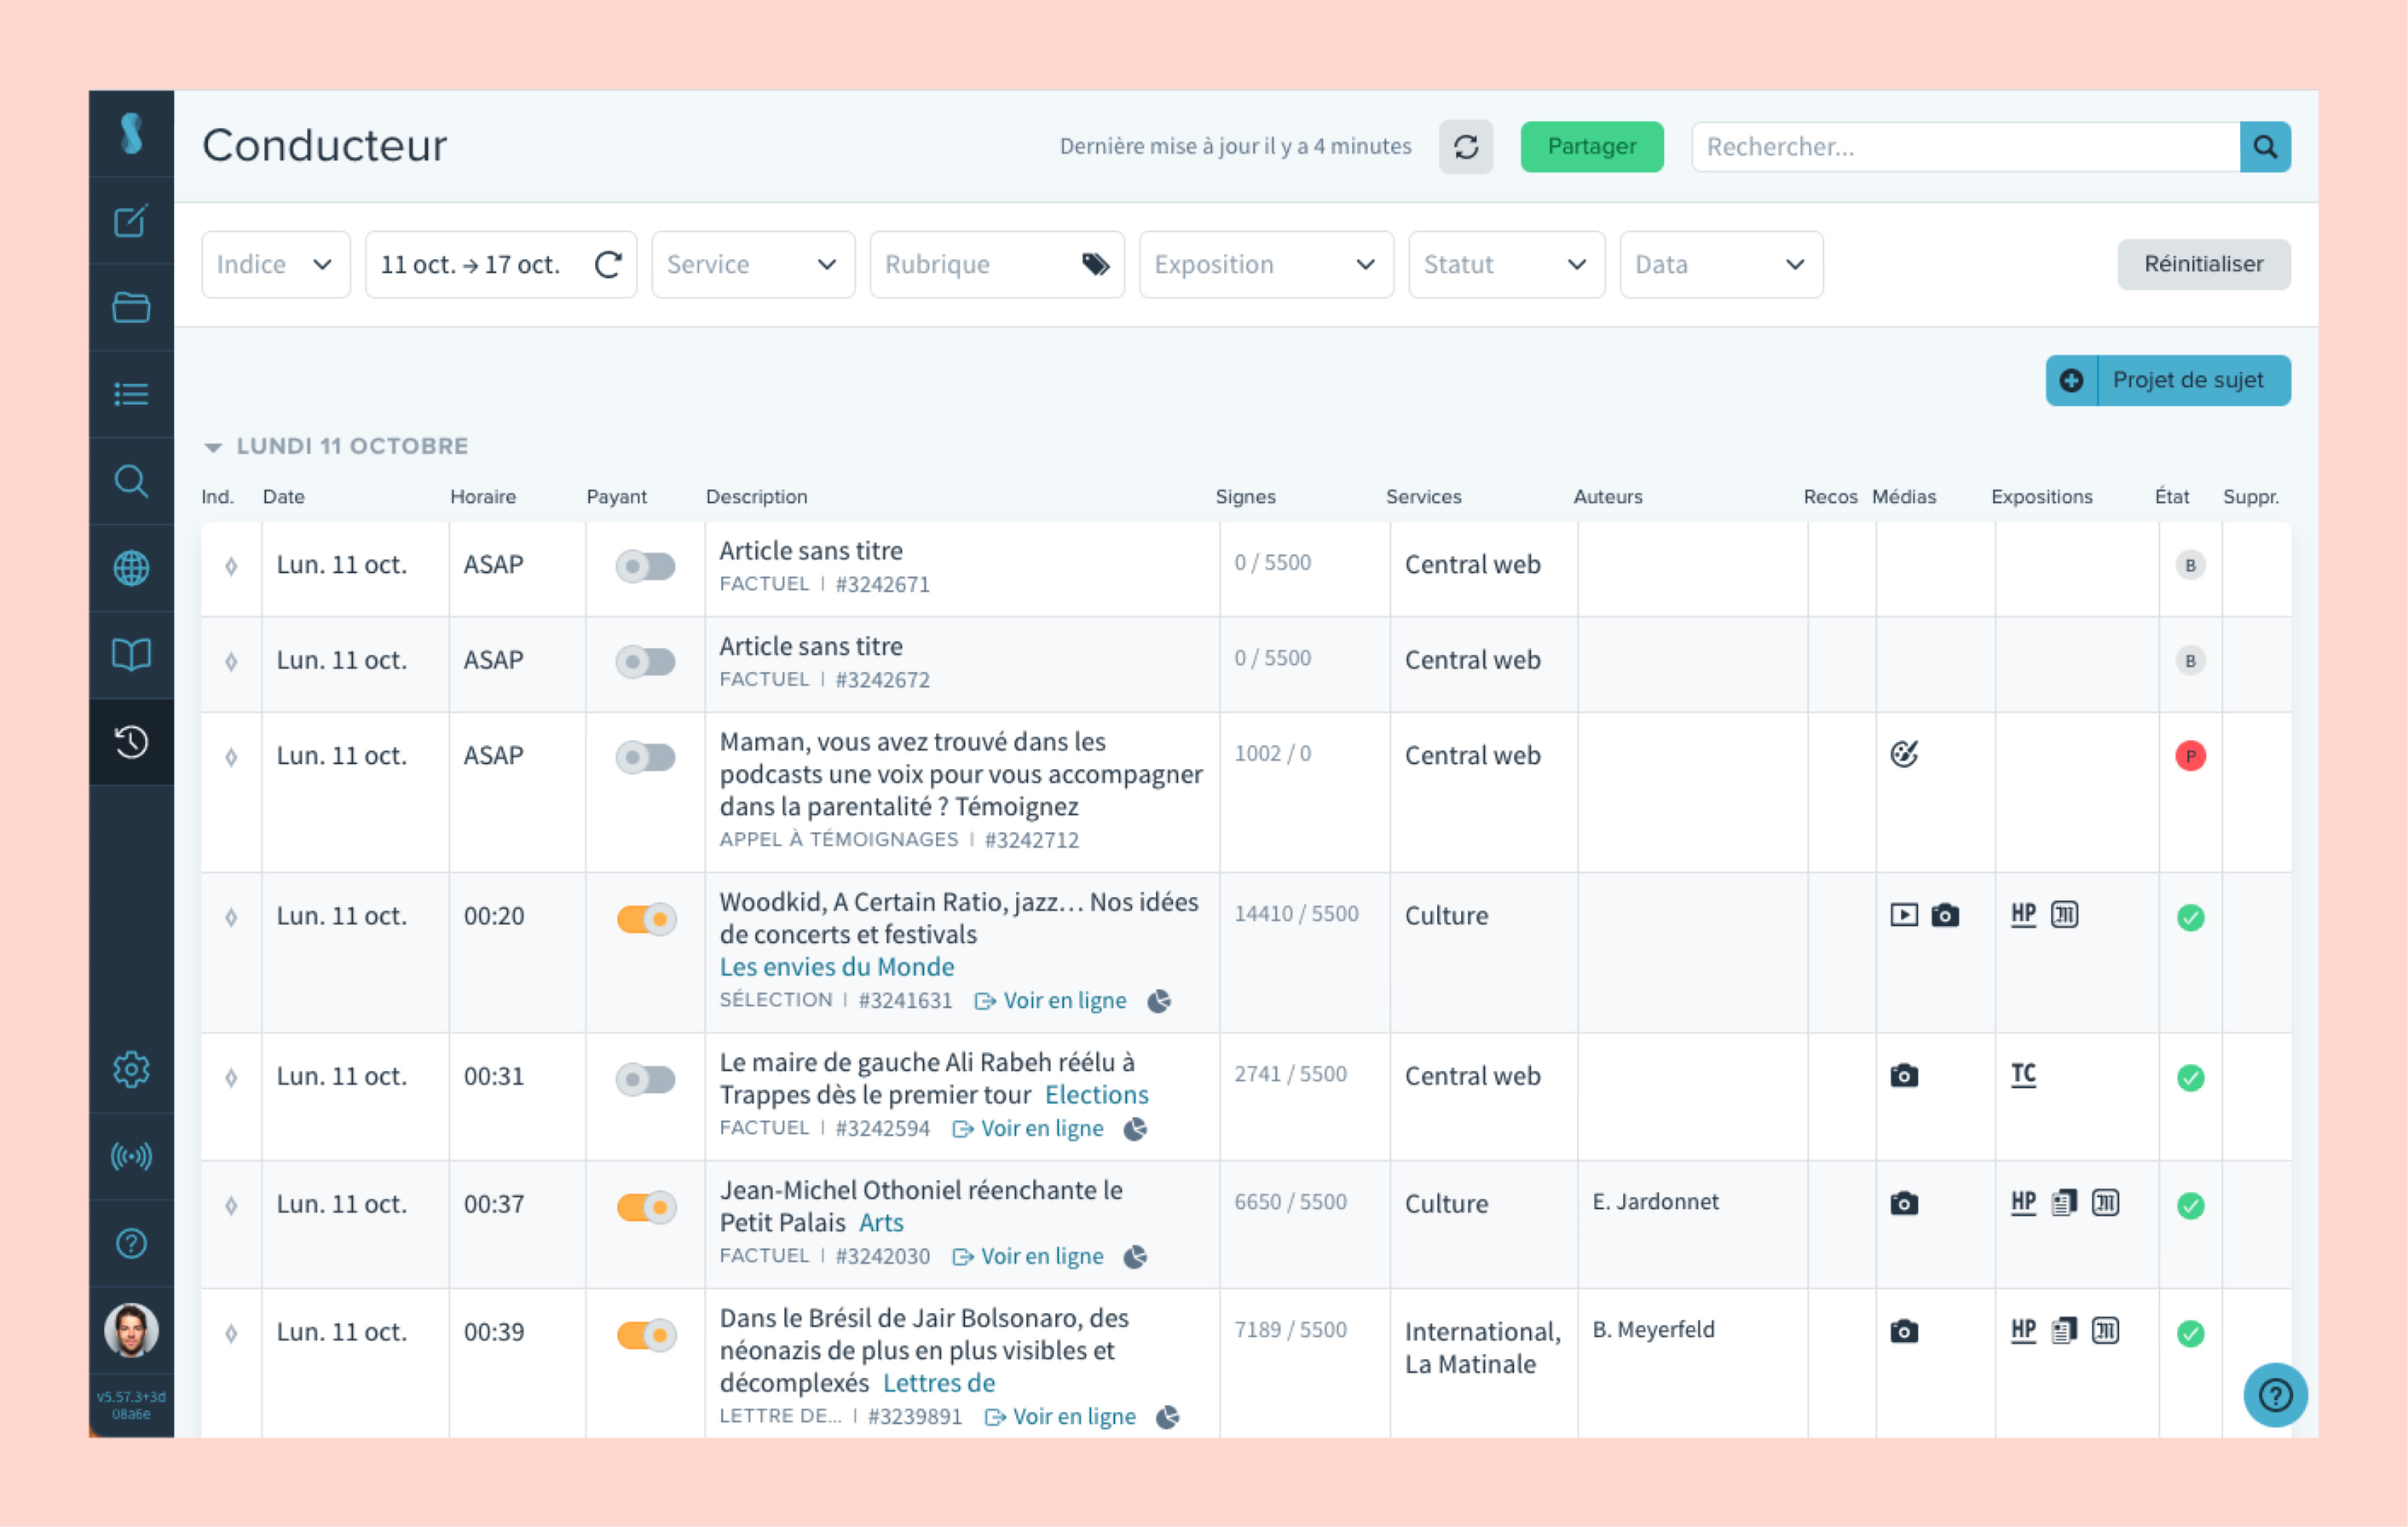
Task: Click author E. Jardonnet
Action: 1655,1202
